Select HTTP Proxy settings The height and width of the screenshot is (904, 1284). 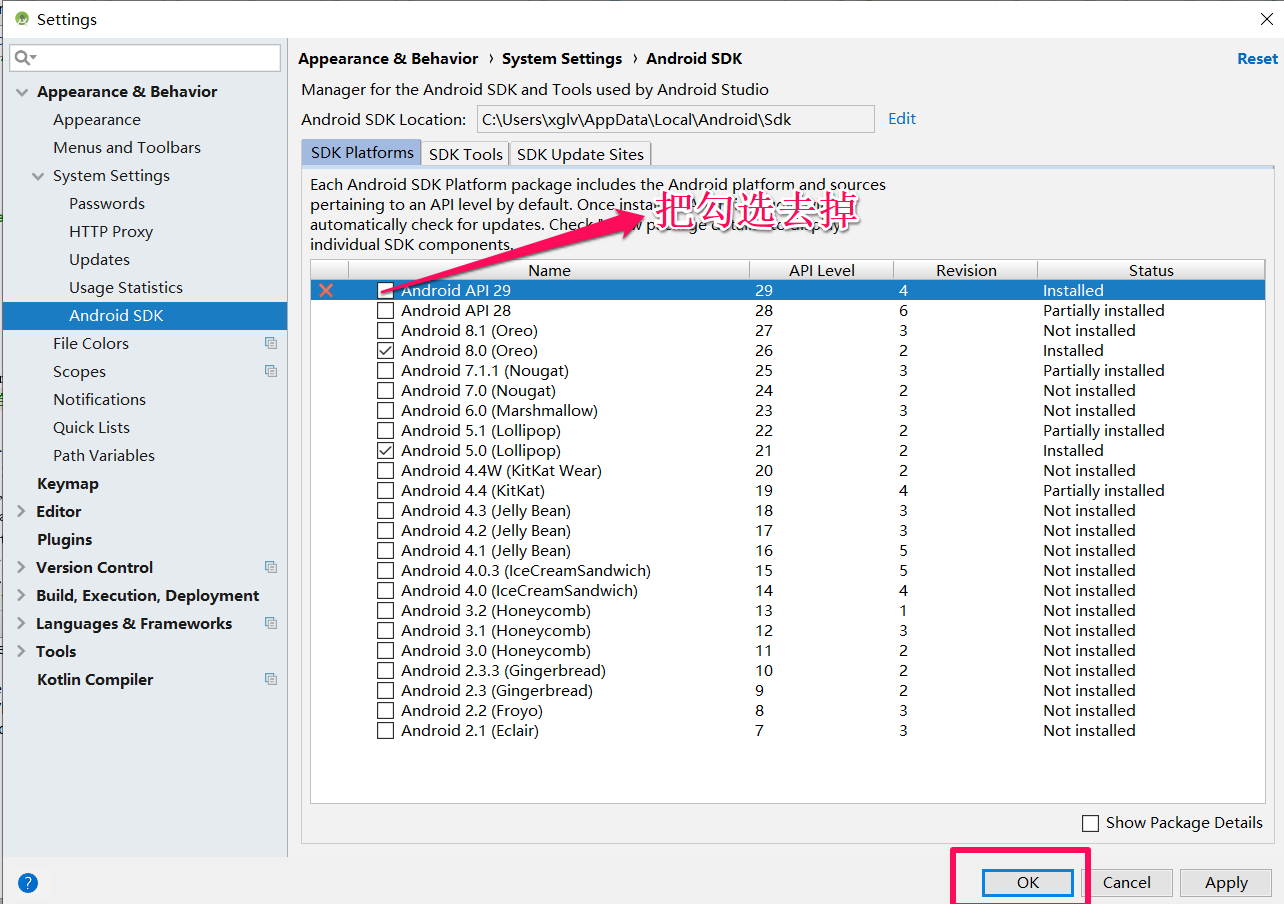111,232
